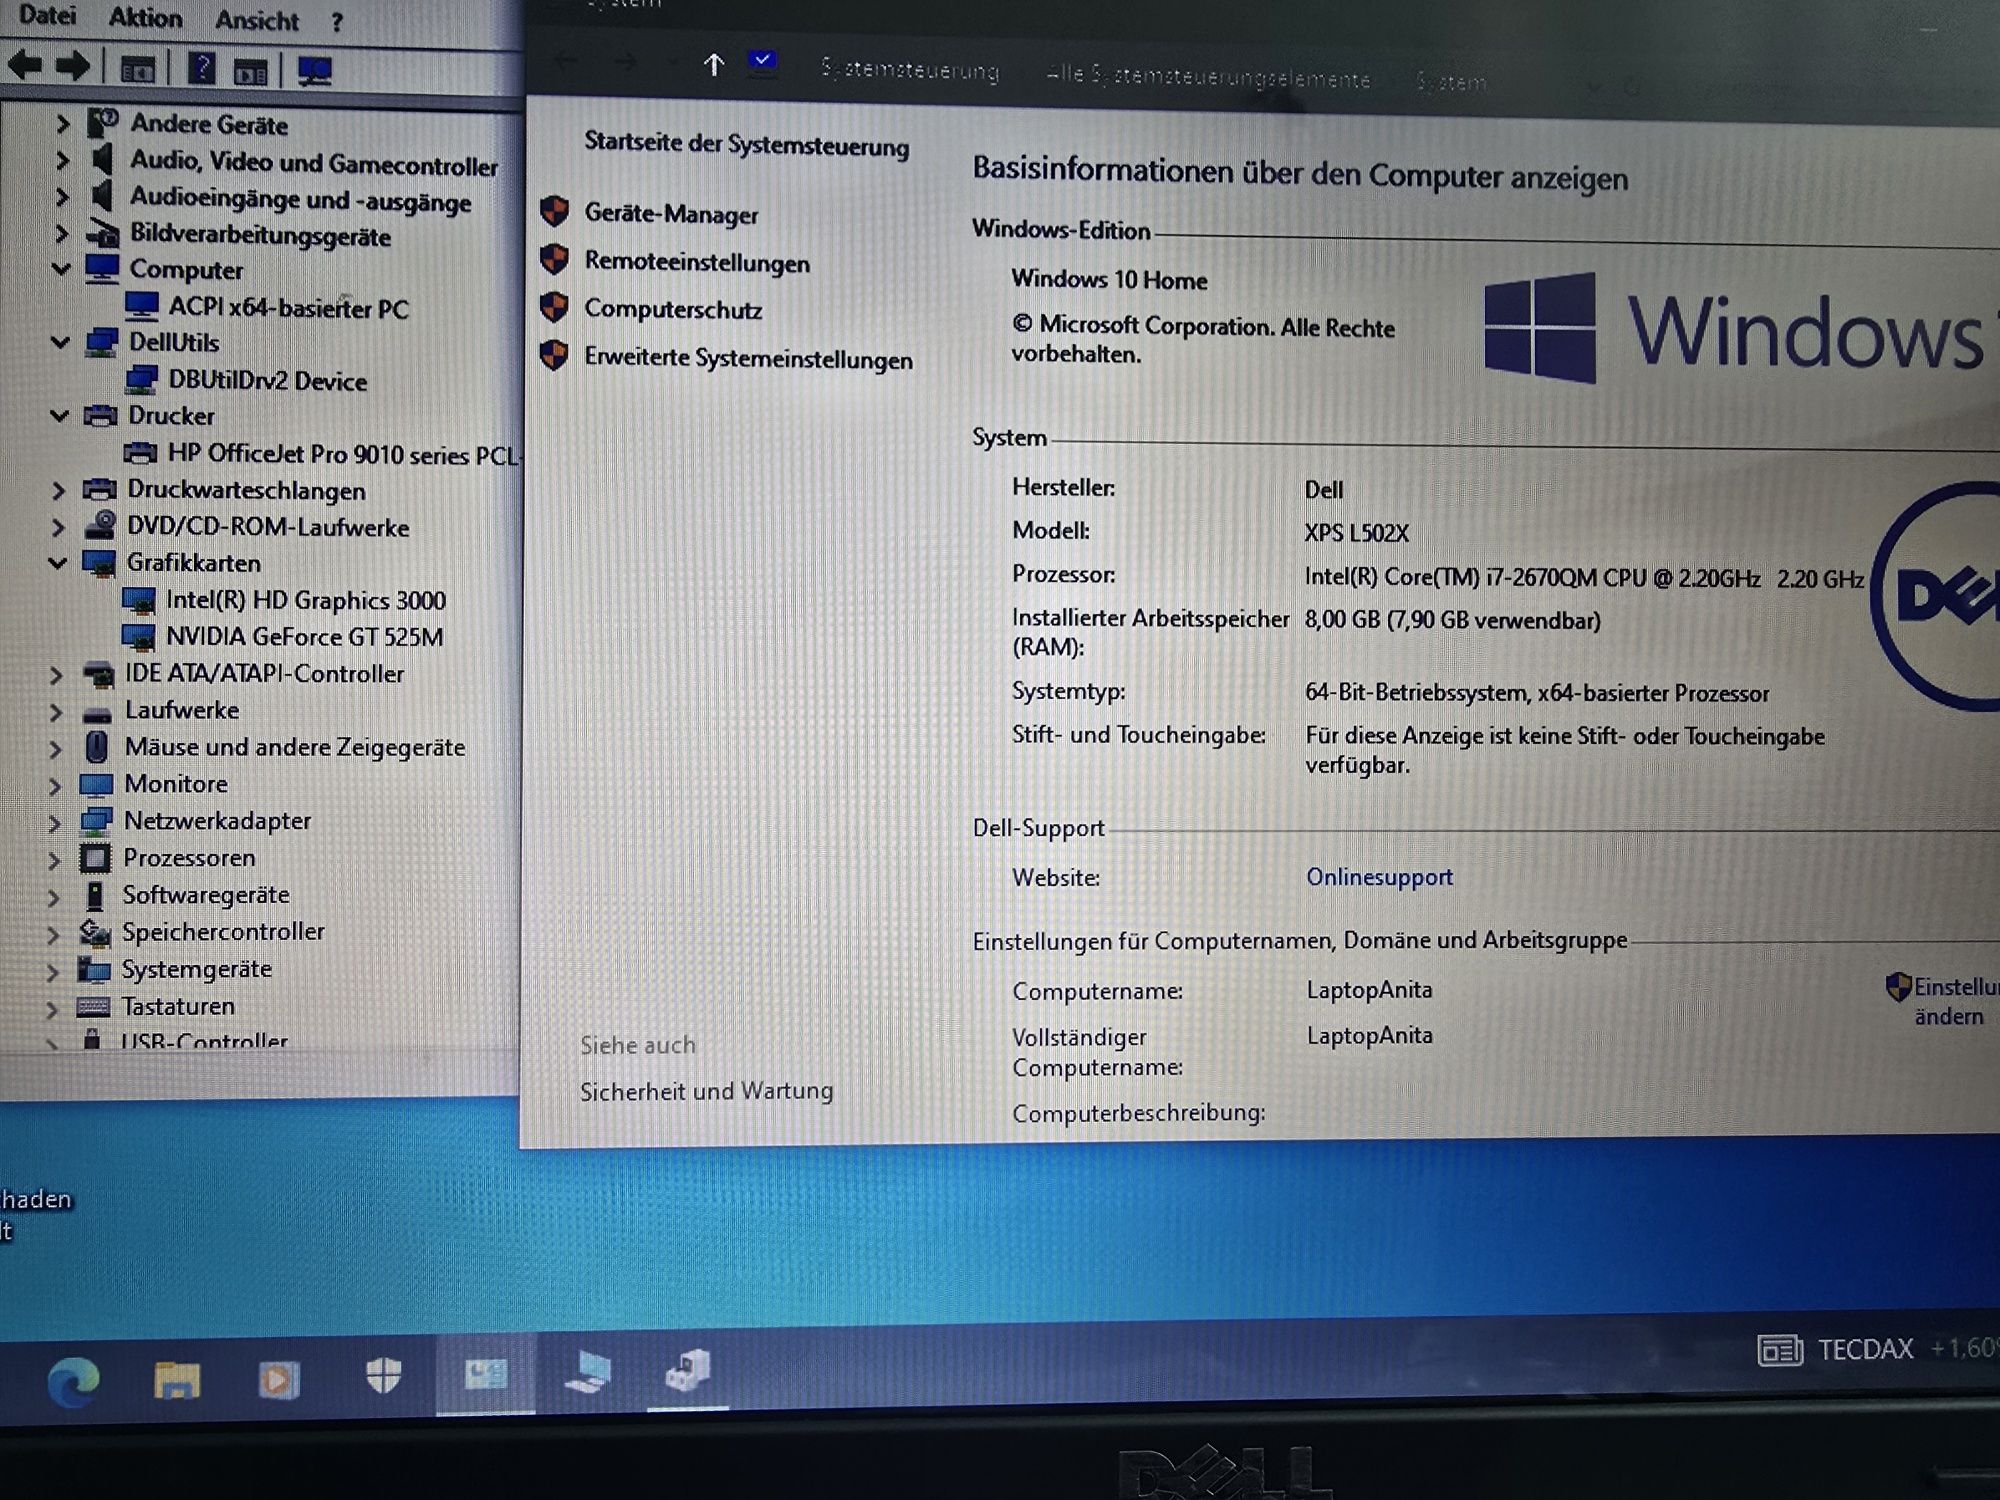Image resolution: width=2000 pixels, height=1500 pixels.
Task: Select ACPI x64-basierter PC
Action: click(288, 307)
